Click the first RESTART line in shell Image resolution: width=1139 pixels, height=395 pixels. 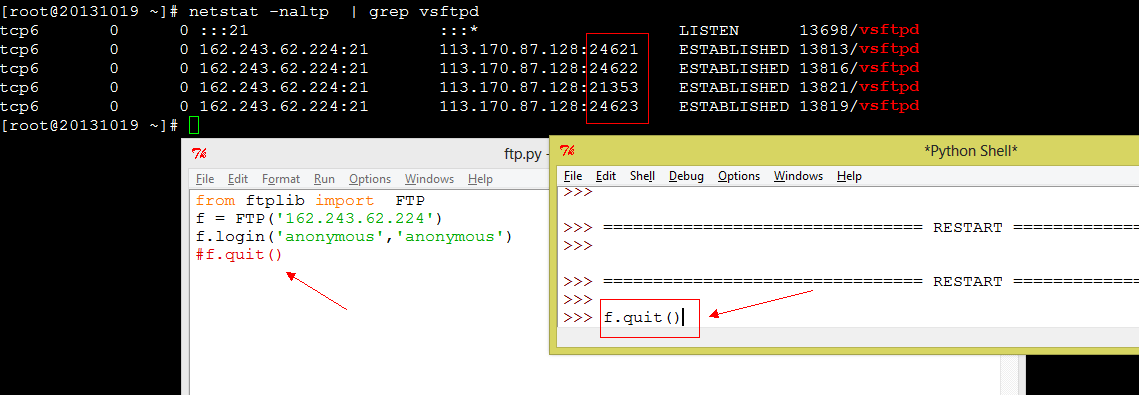(x=871, y=227)
